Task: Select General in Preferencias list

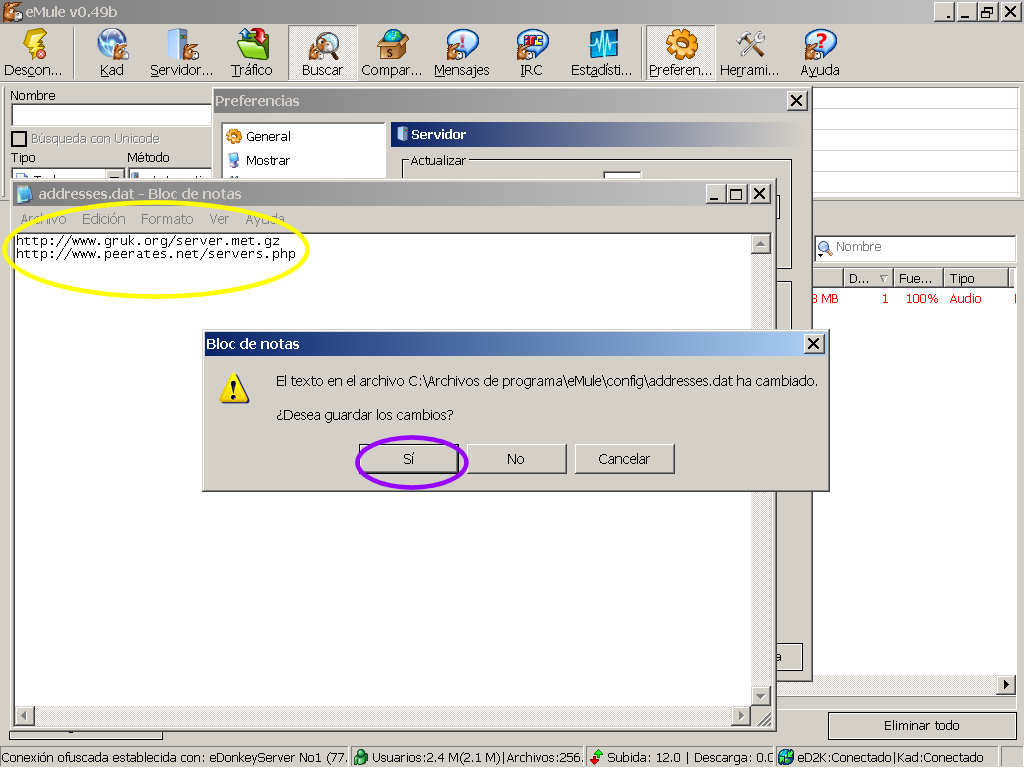Action: 267,136
